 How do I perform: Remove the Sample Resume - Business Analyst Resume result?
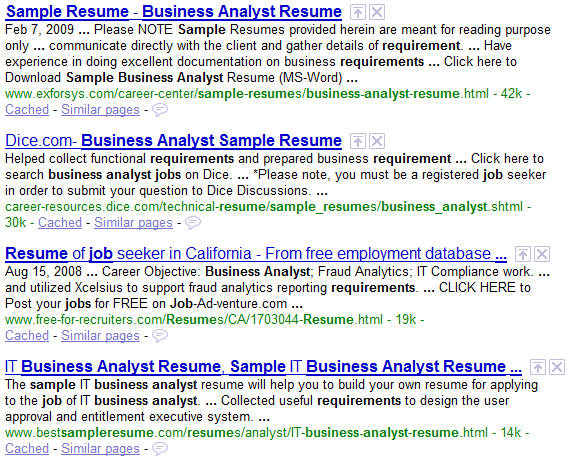tap(377, 12)
